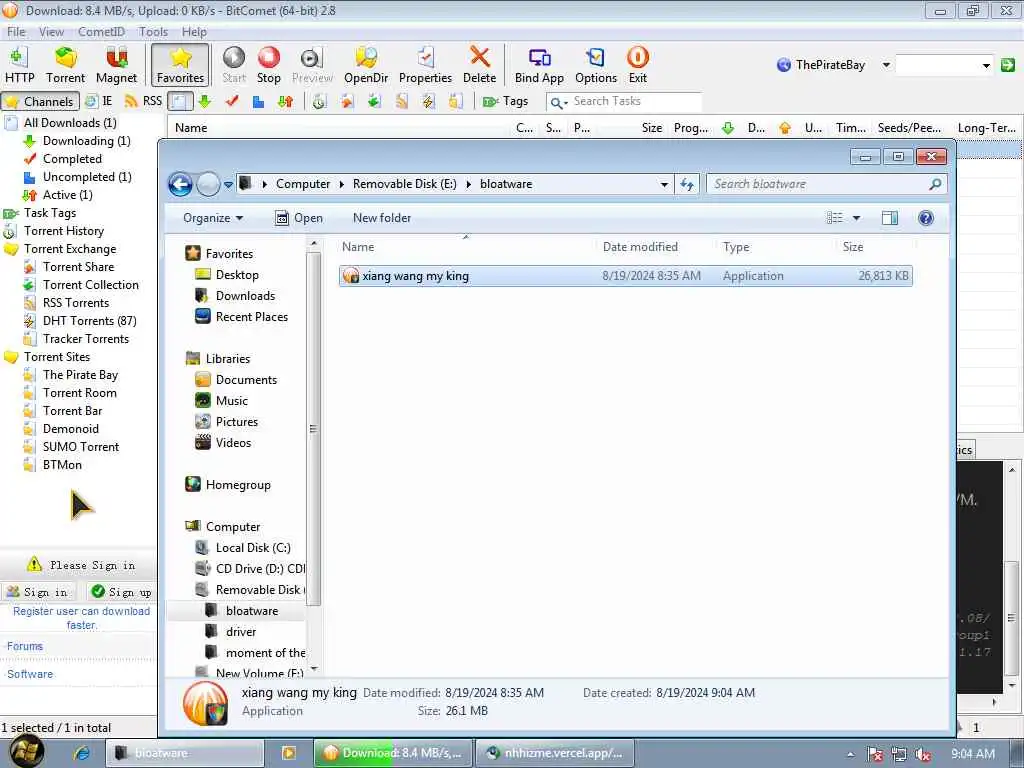Click the Explorer help question icon
The width and height of the screenshot is (1024, 768).
(x=925, y=218)
